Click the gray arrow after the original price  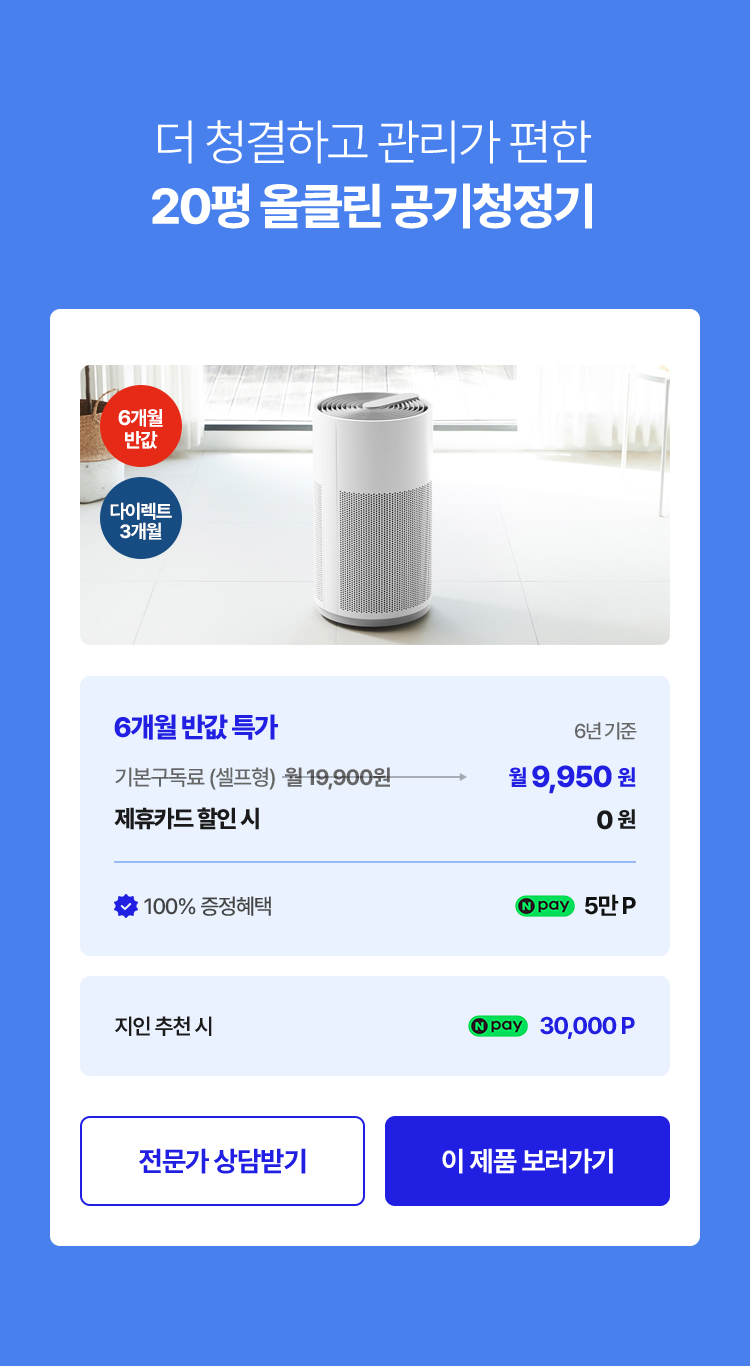(x=430, y=776)
